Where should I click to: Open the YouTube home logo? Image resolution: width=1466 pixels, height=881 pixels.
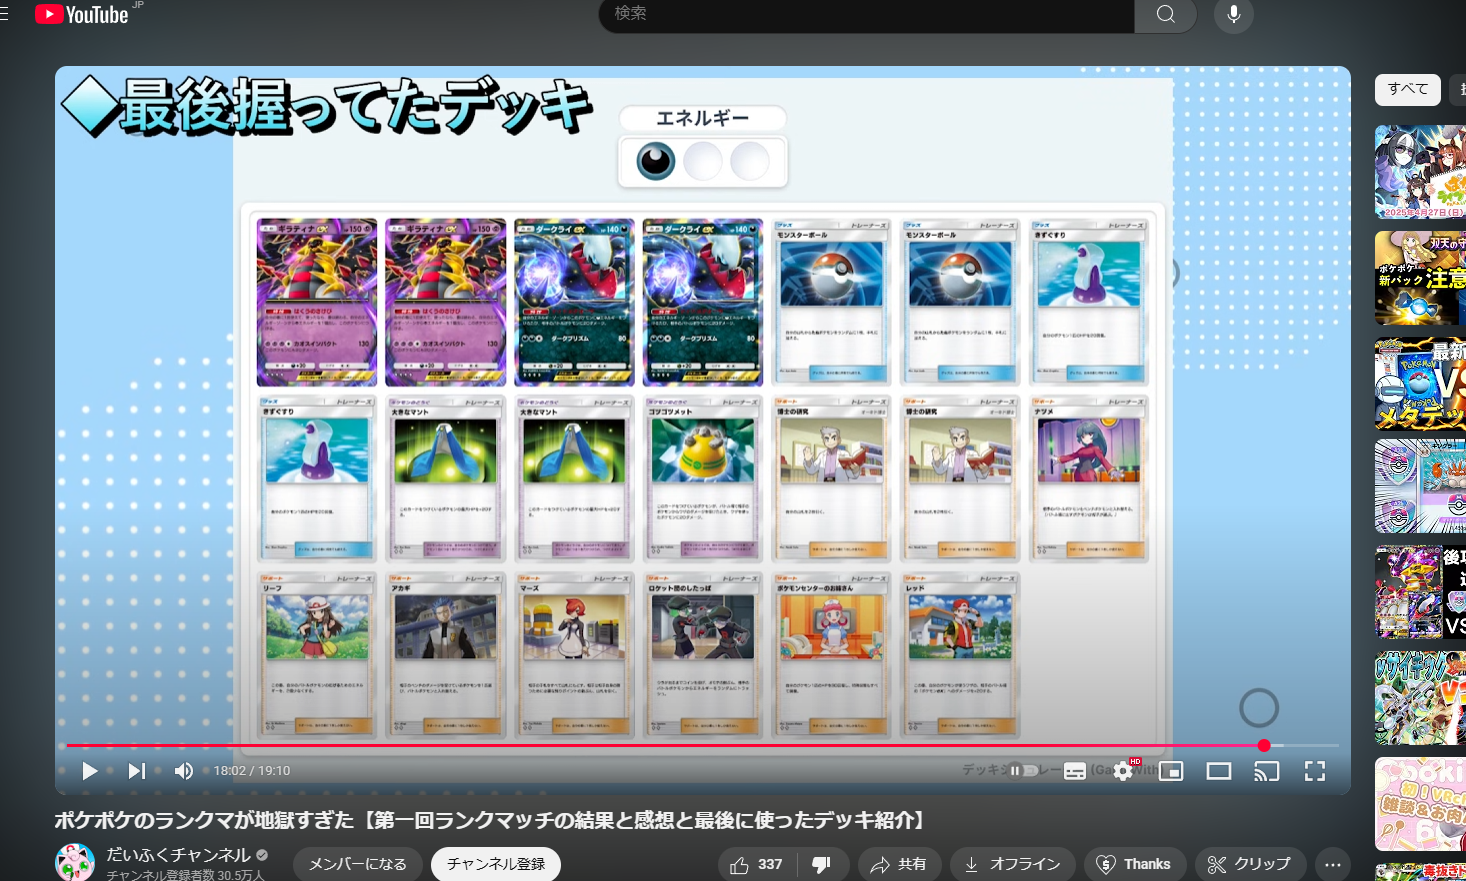(82, 14)
